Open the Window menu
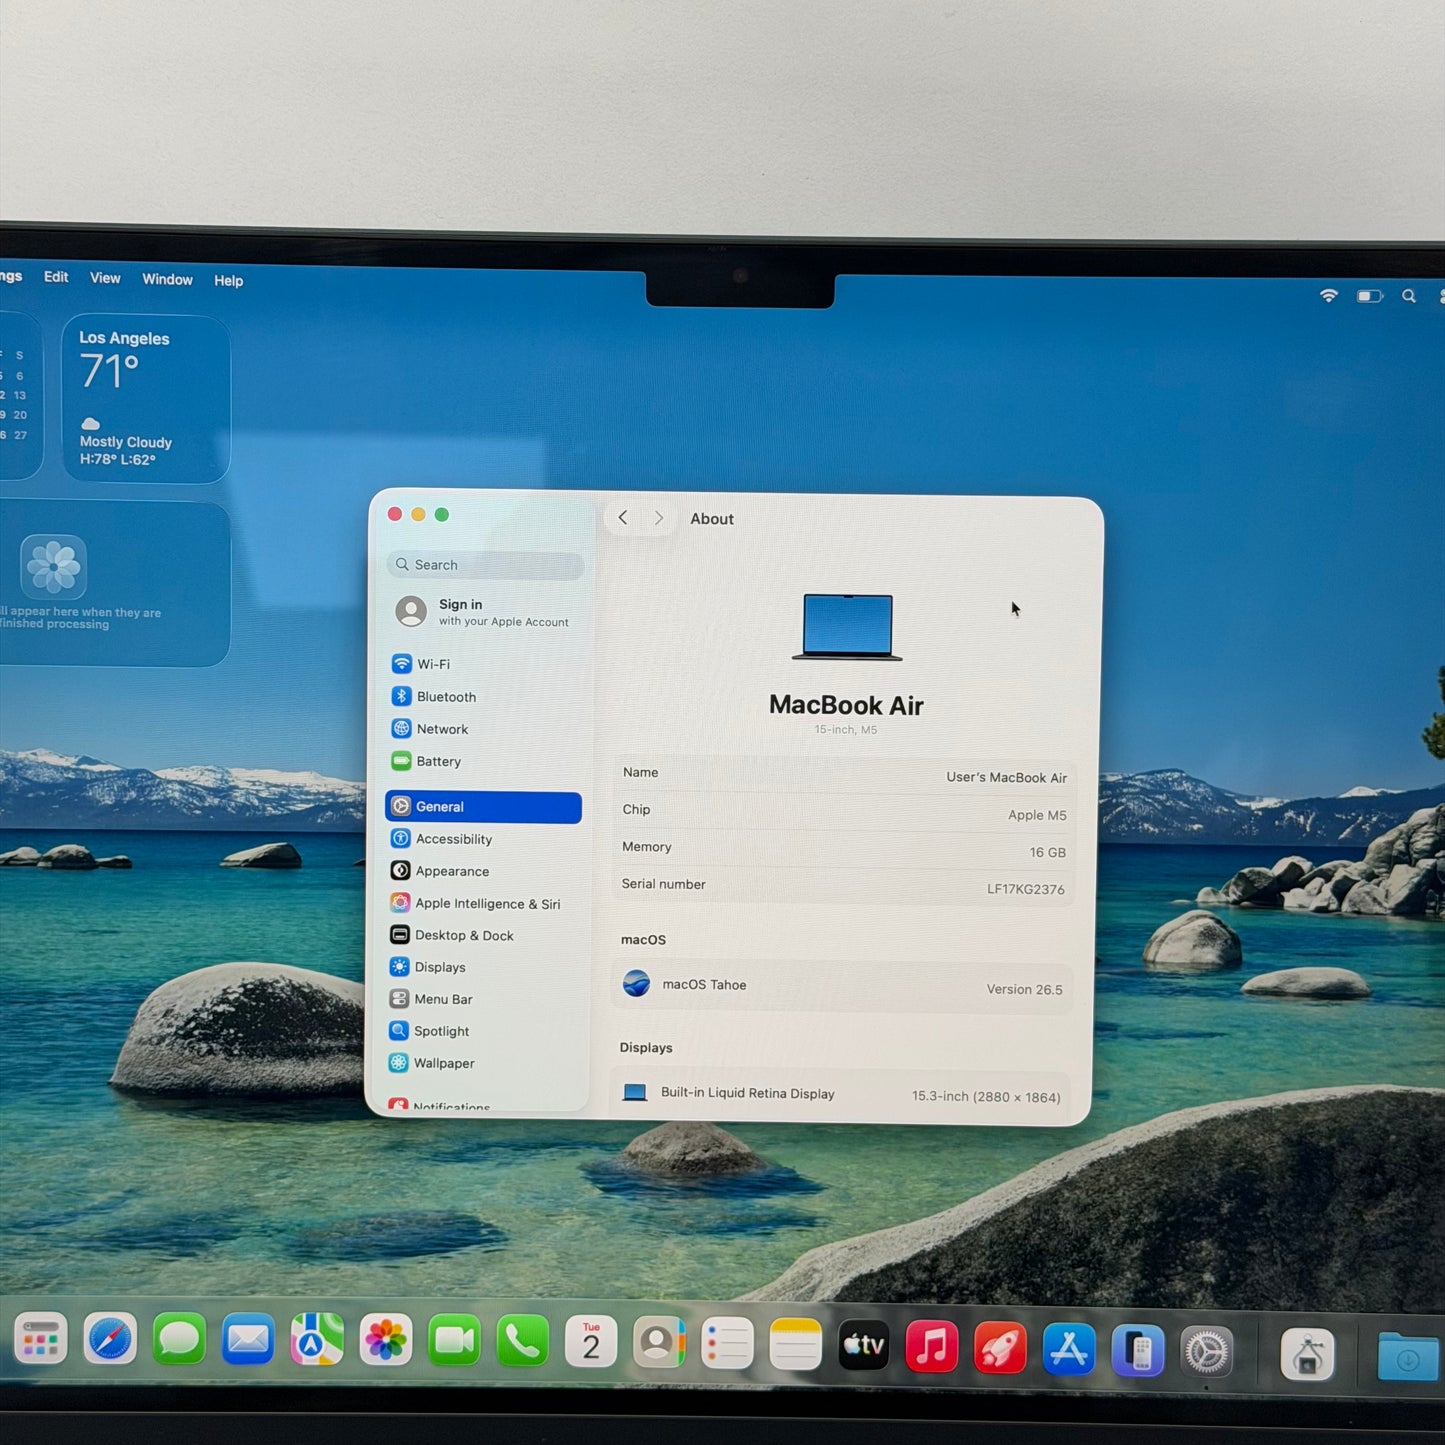The width and height of the screenshot is (1445, 1445). [x=167, y=279]
